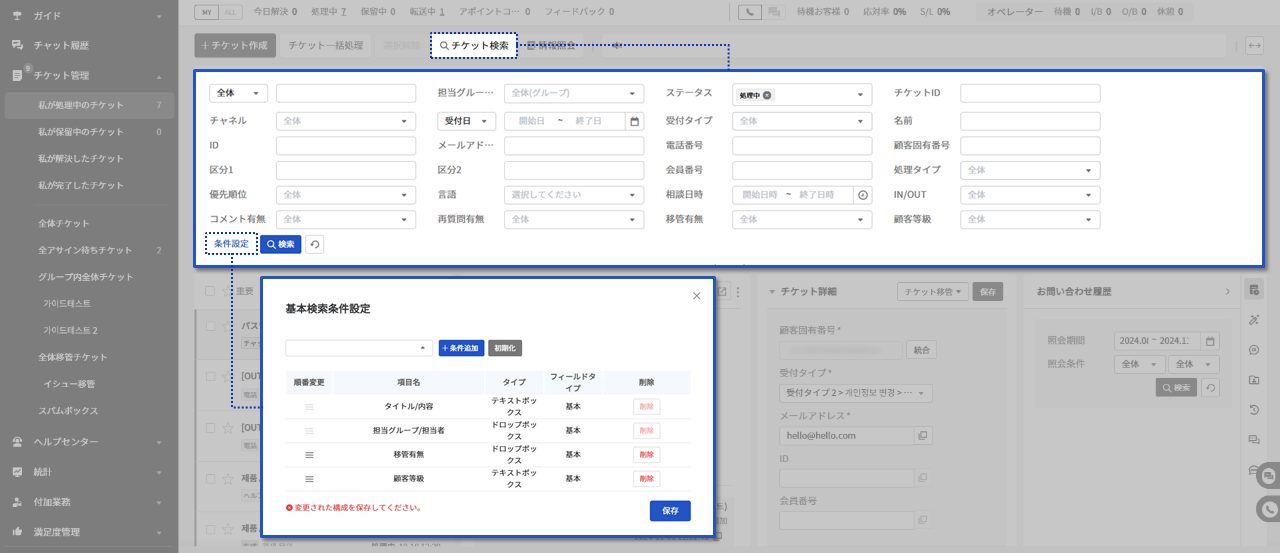Click the clock icon in 相談日時 field

[862, 195]
